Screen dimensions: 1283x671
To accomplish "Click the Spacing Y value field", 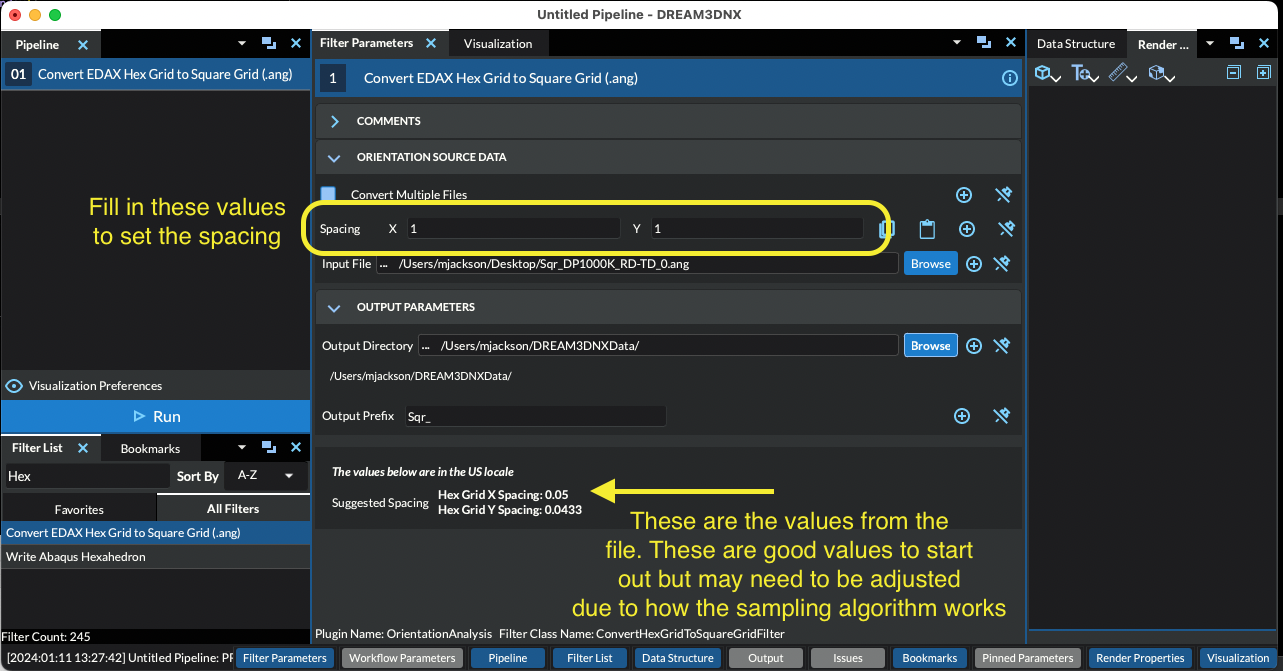I will (x=757, y=229).
